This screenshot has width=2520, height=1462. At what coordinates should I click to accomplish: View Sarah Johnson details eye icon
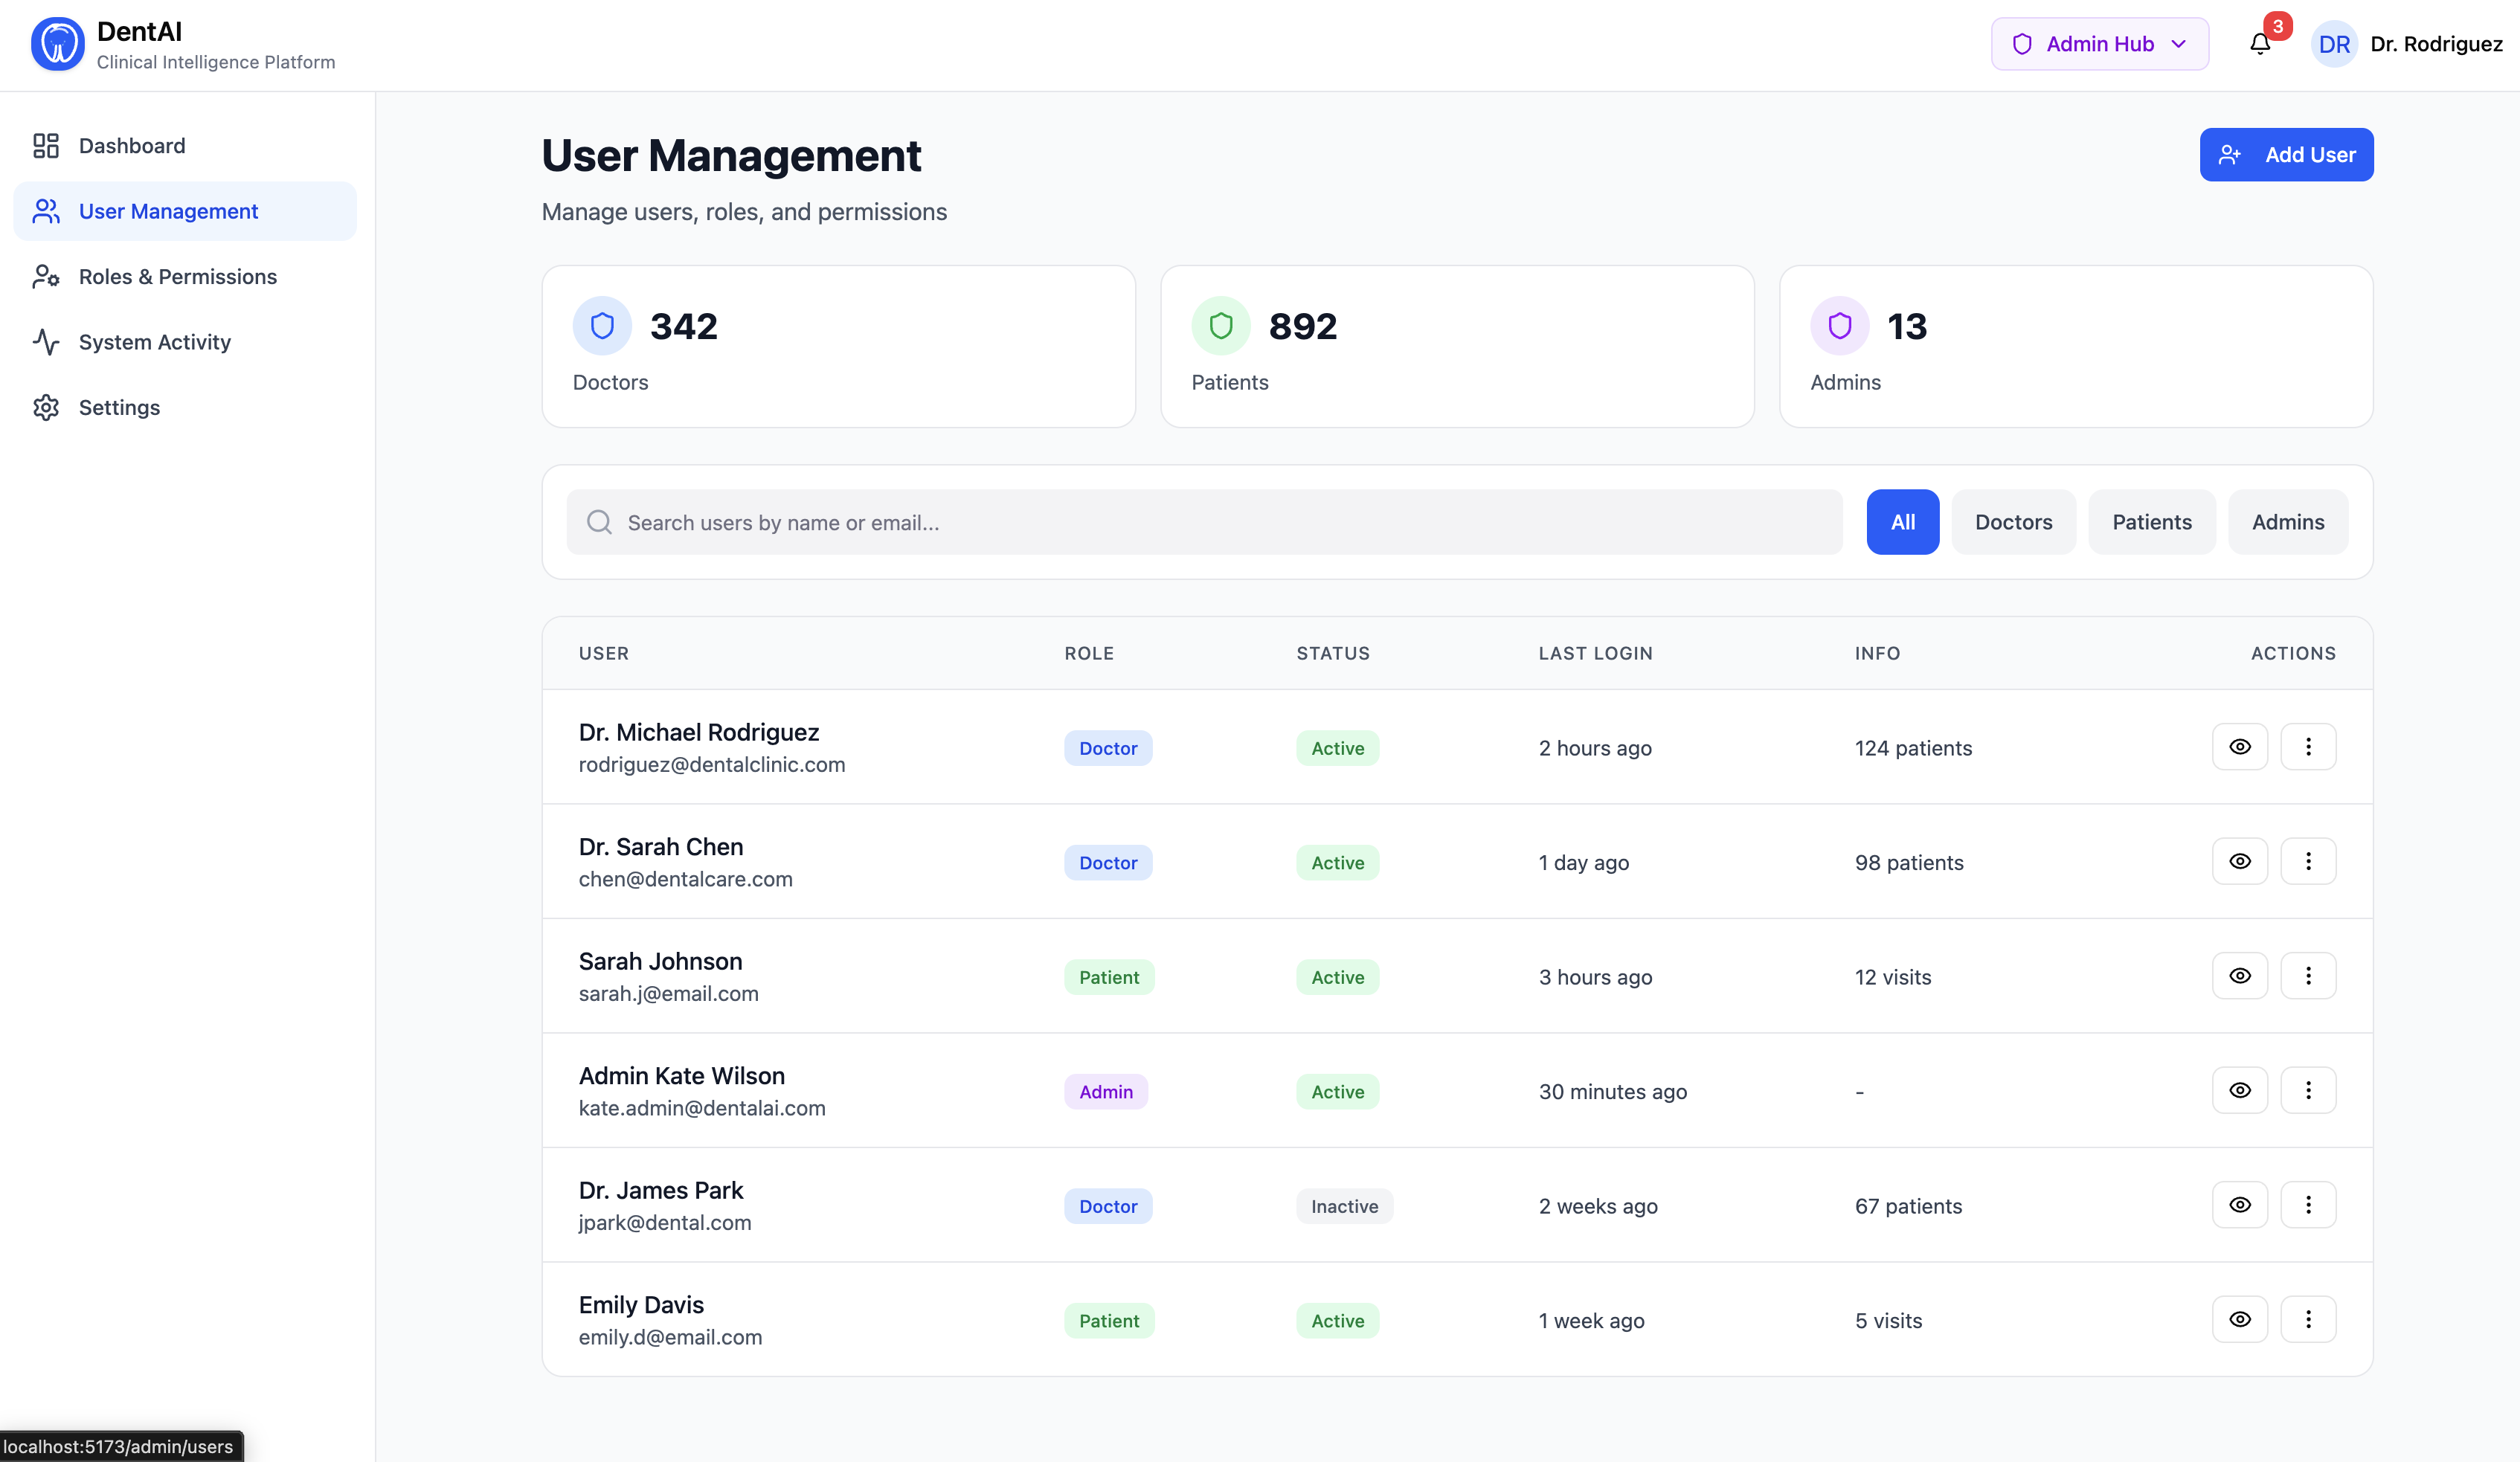[2240, 976]
